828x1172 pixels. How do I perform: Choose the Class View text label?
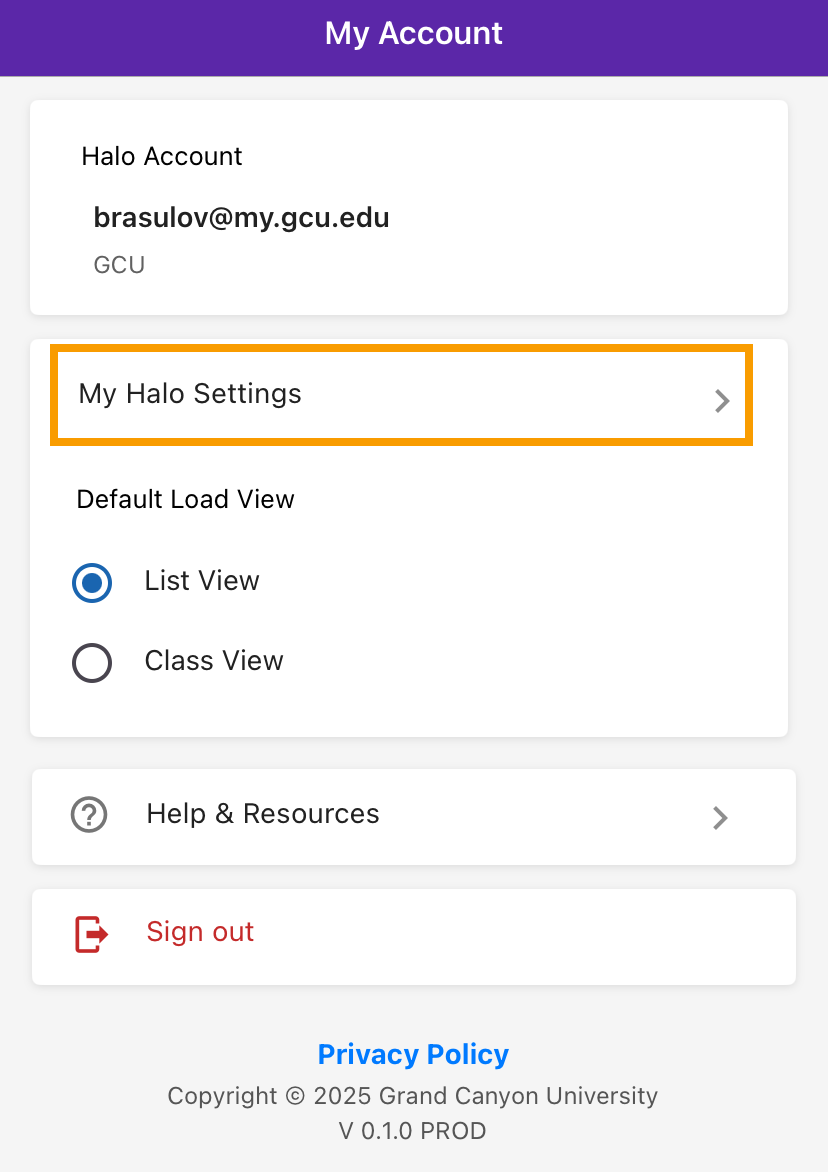pyautogui.click(x=214, y=661)
